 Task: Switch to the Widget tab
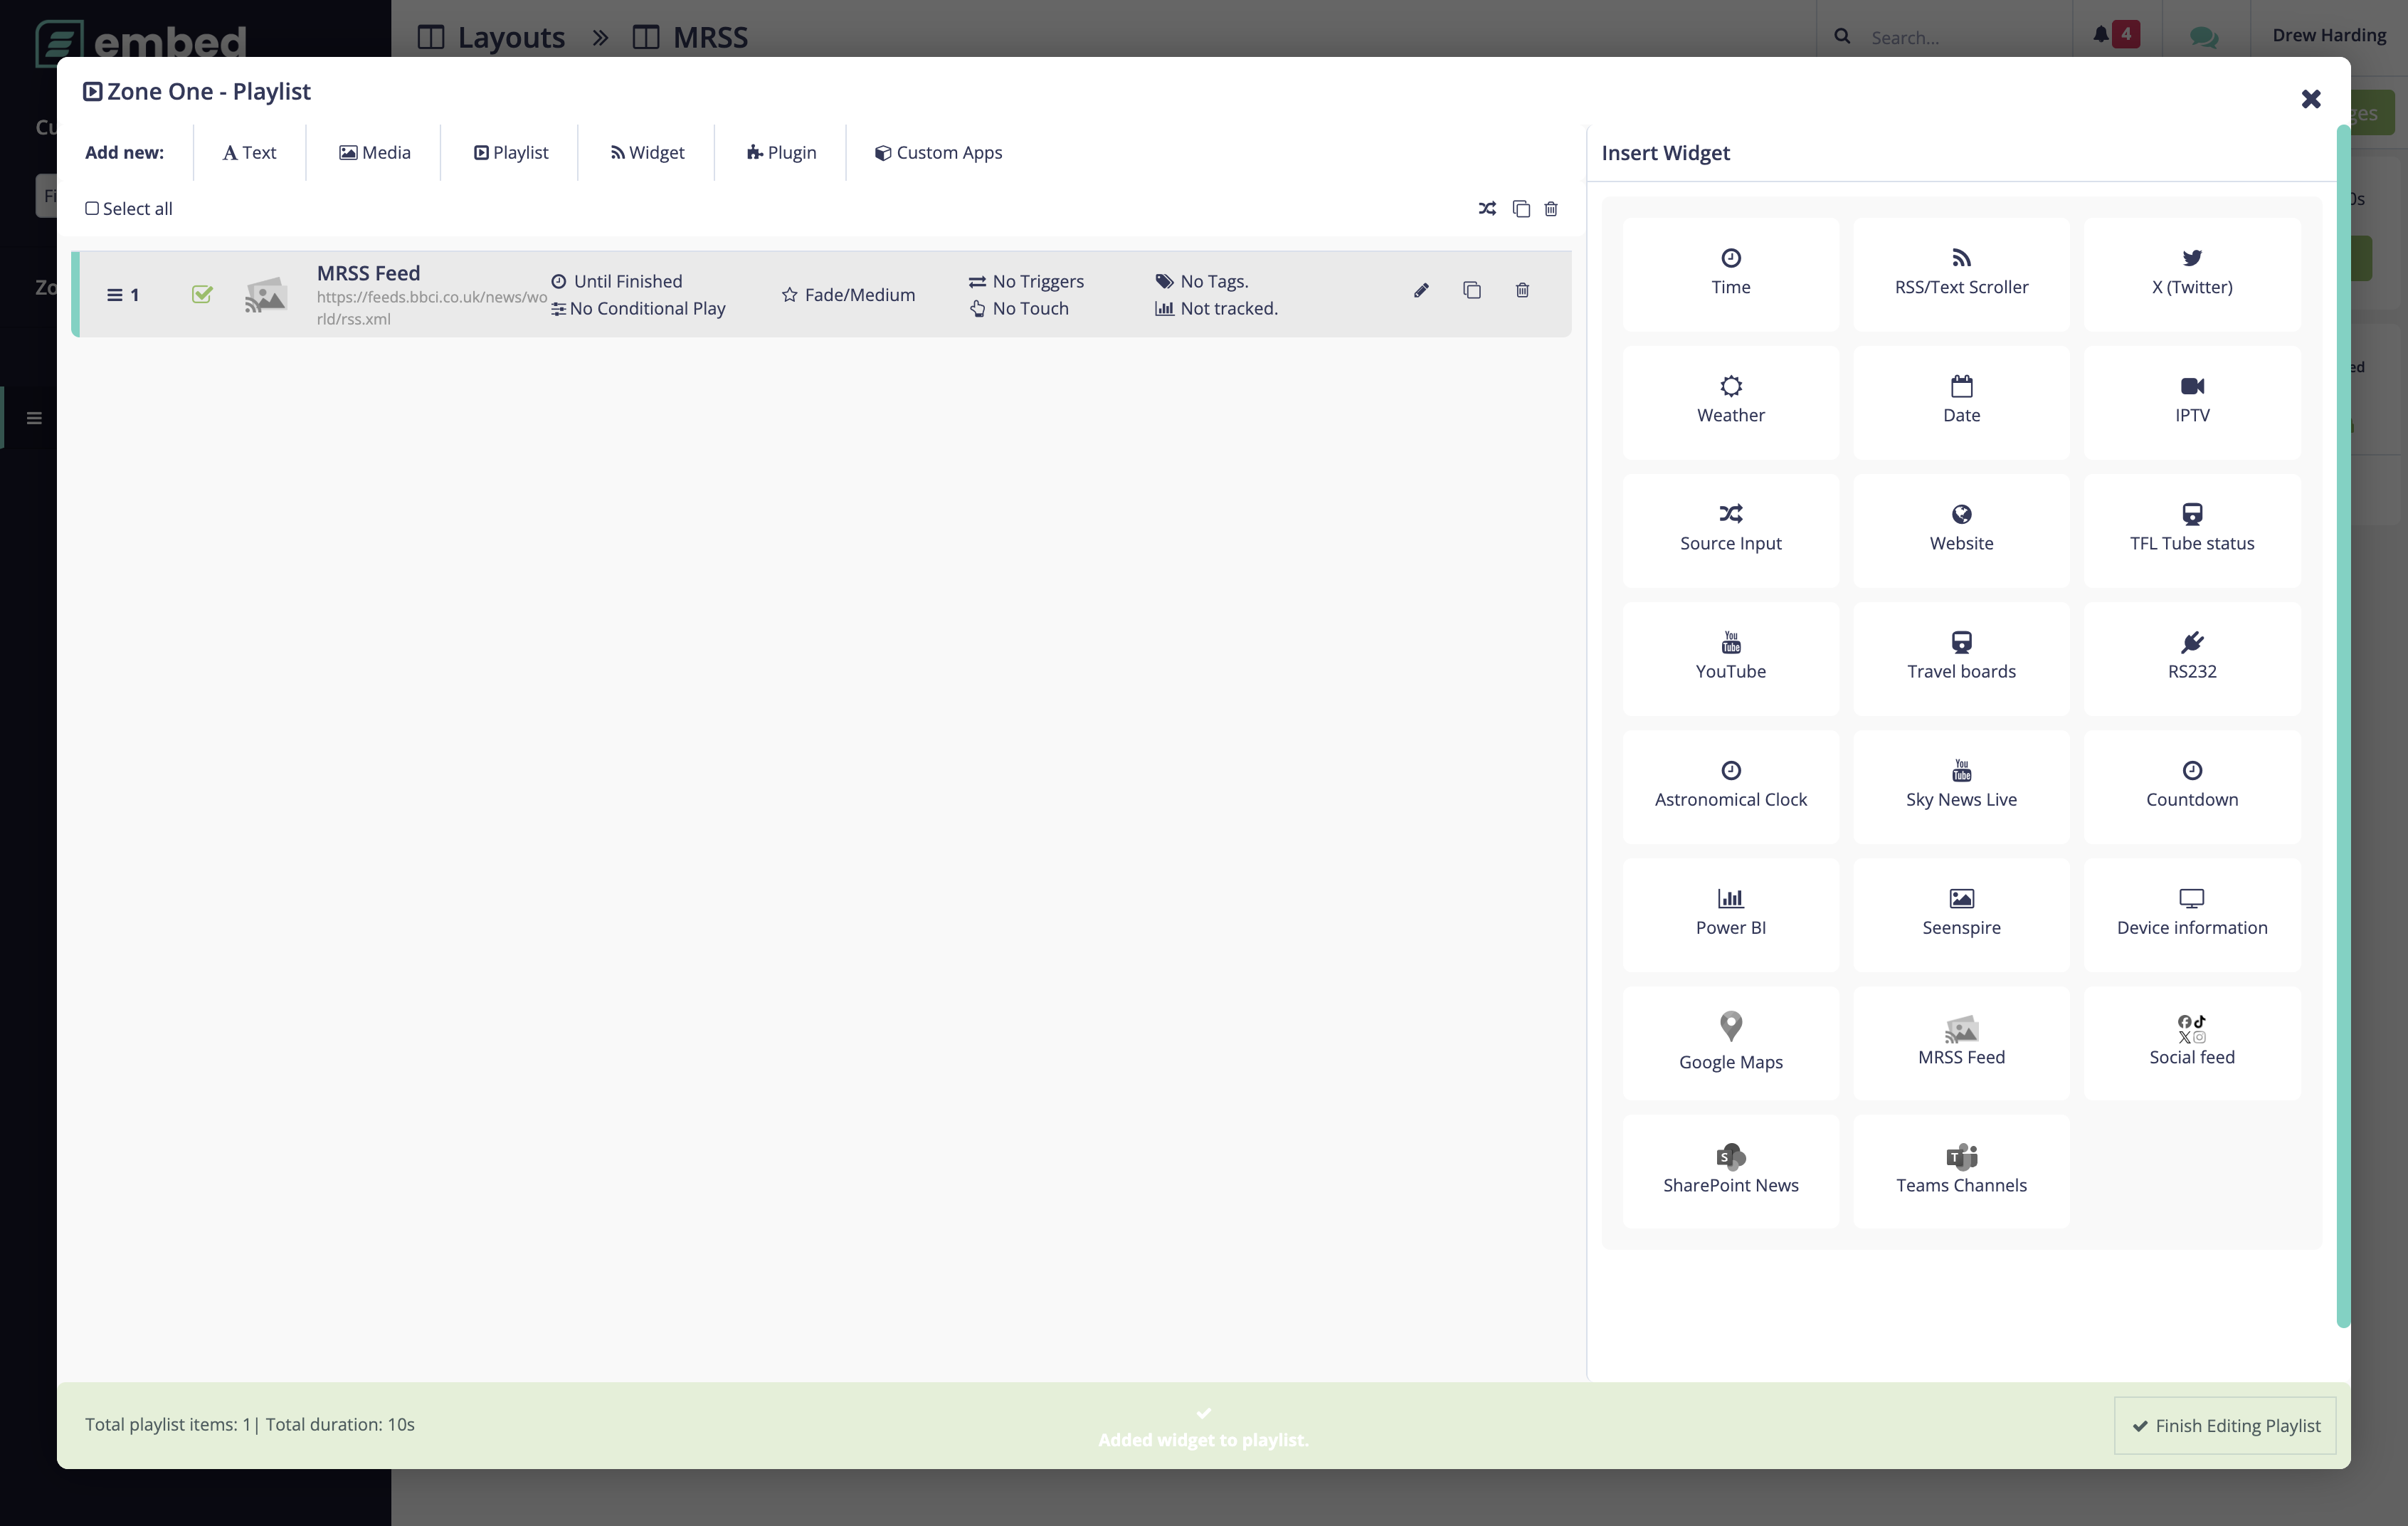coord(646,152)
